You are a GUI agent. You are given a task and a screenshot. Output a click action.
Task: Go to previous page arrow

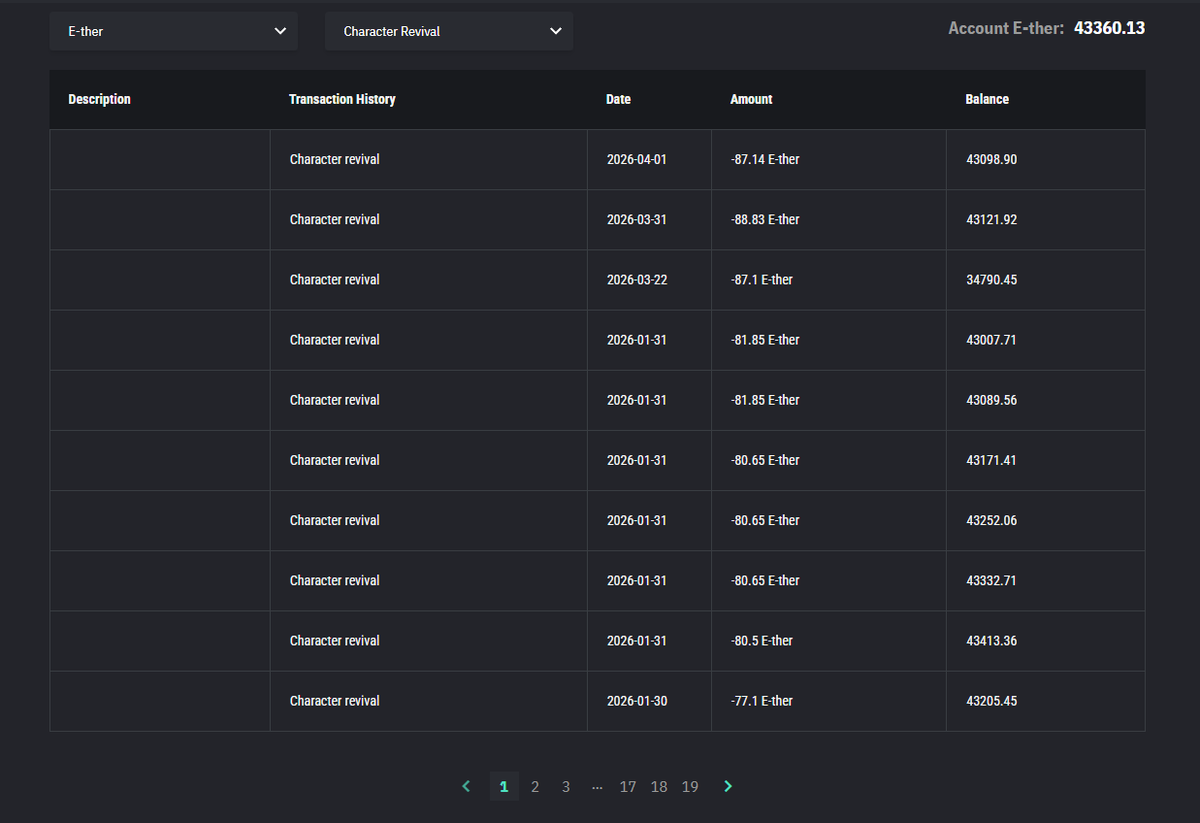click(x=466, y=787)
